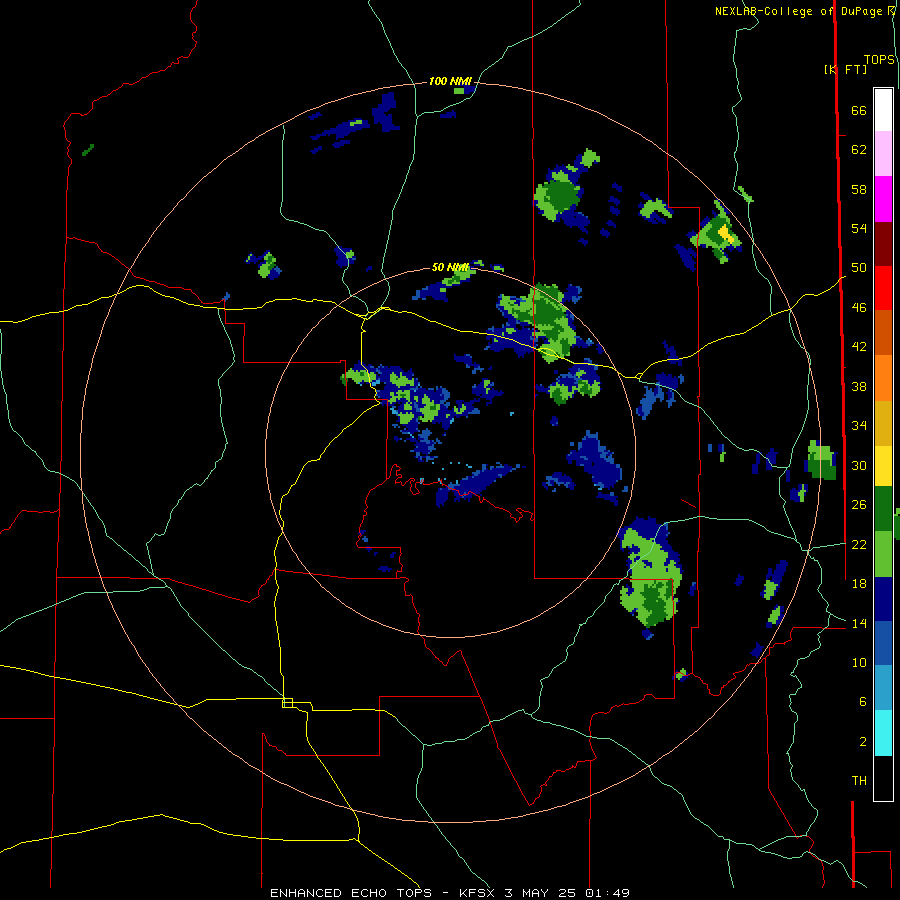
Task: Click the "14" legend value
Action: tap(859, 623)
